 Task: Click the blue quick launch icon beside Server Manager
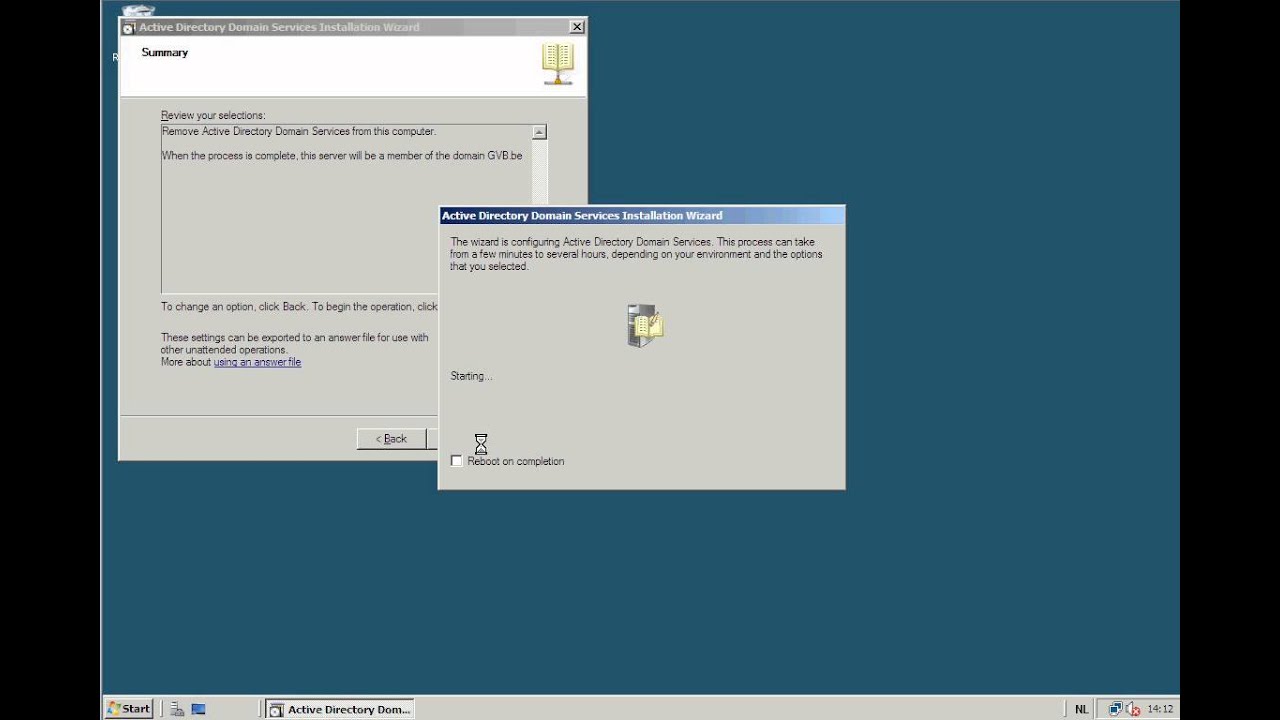point(198,709)
